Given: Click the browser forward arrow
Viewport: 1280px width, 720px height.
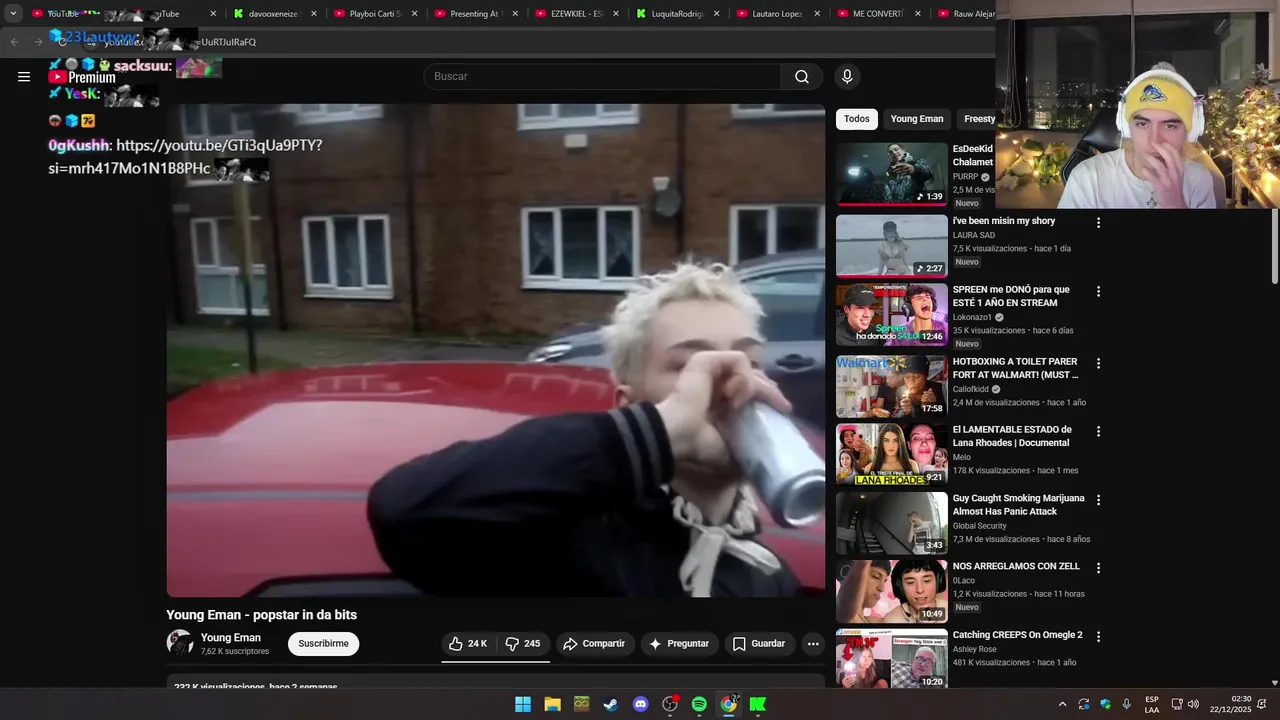Looking at the screenshot, I should coord(38,42).
